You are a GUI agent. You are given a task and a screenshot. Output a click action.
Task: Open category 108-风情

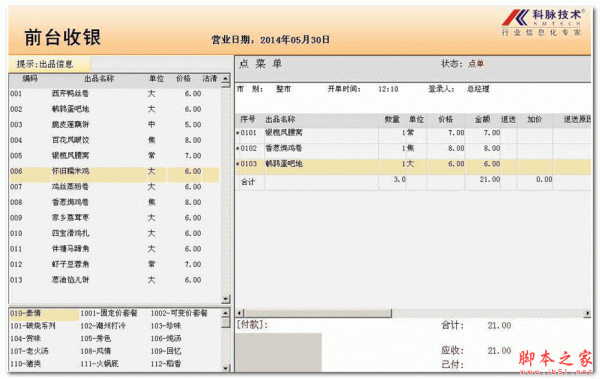96,351
